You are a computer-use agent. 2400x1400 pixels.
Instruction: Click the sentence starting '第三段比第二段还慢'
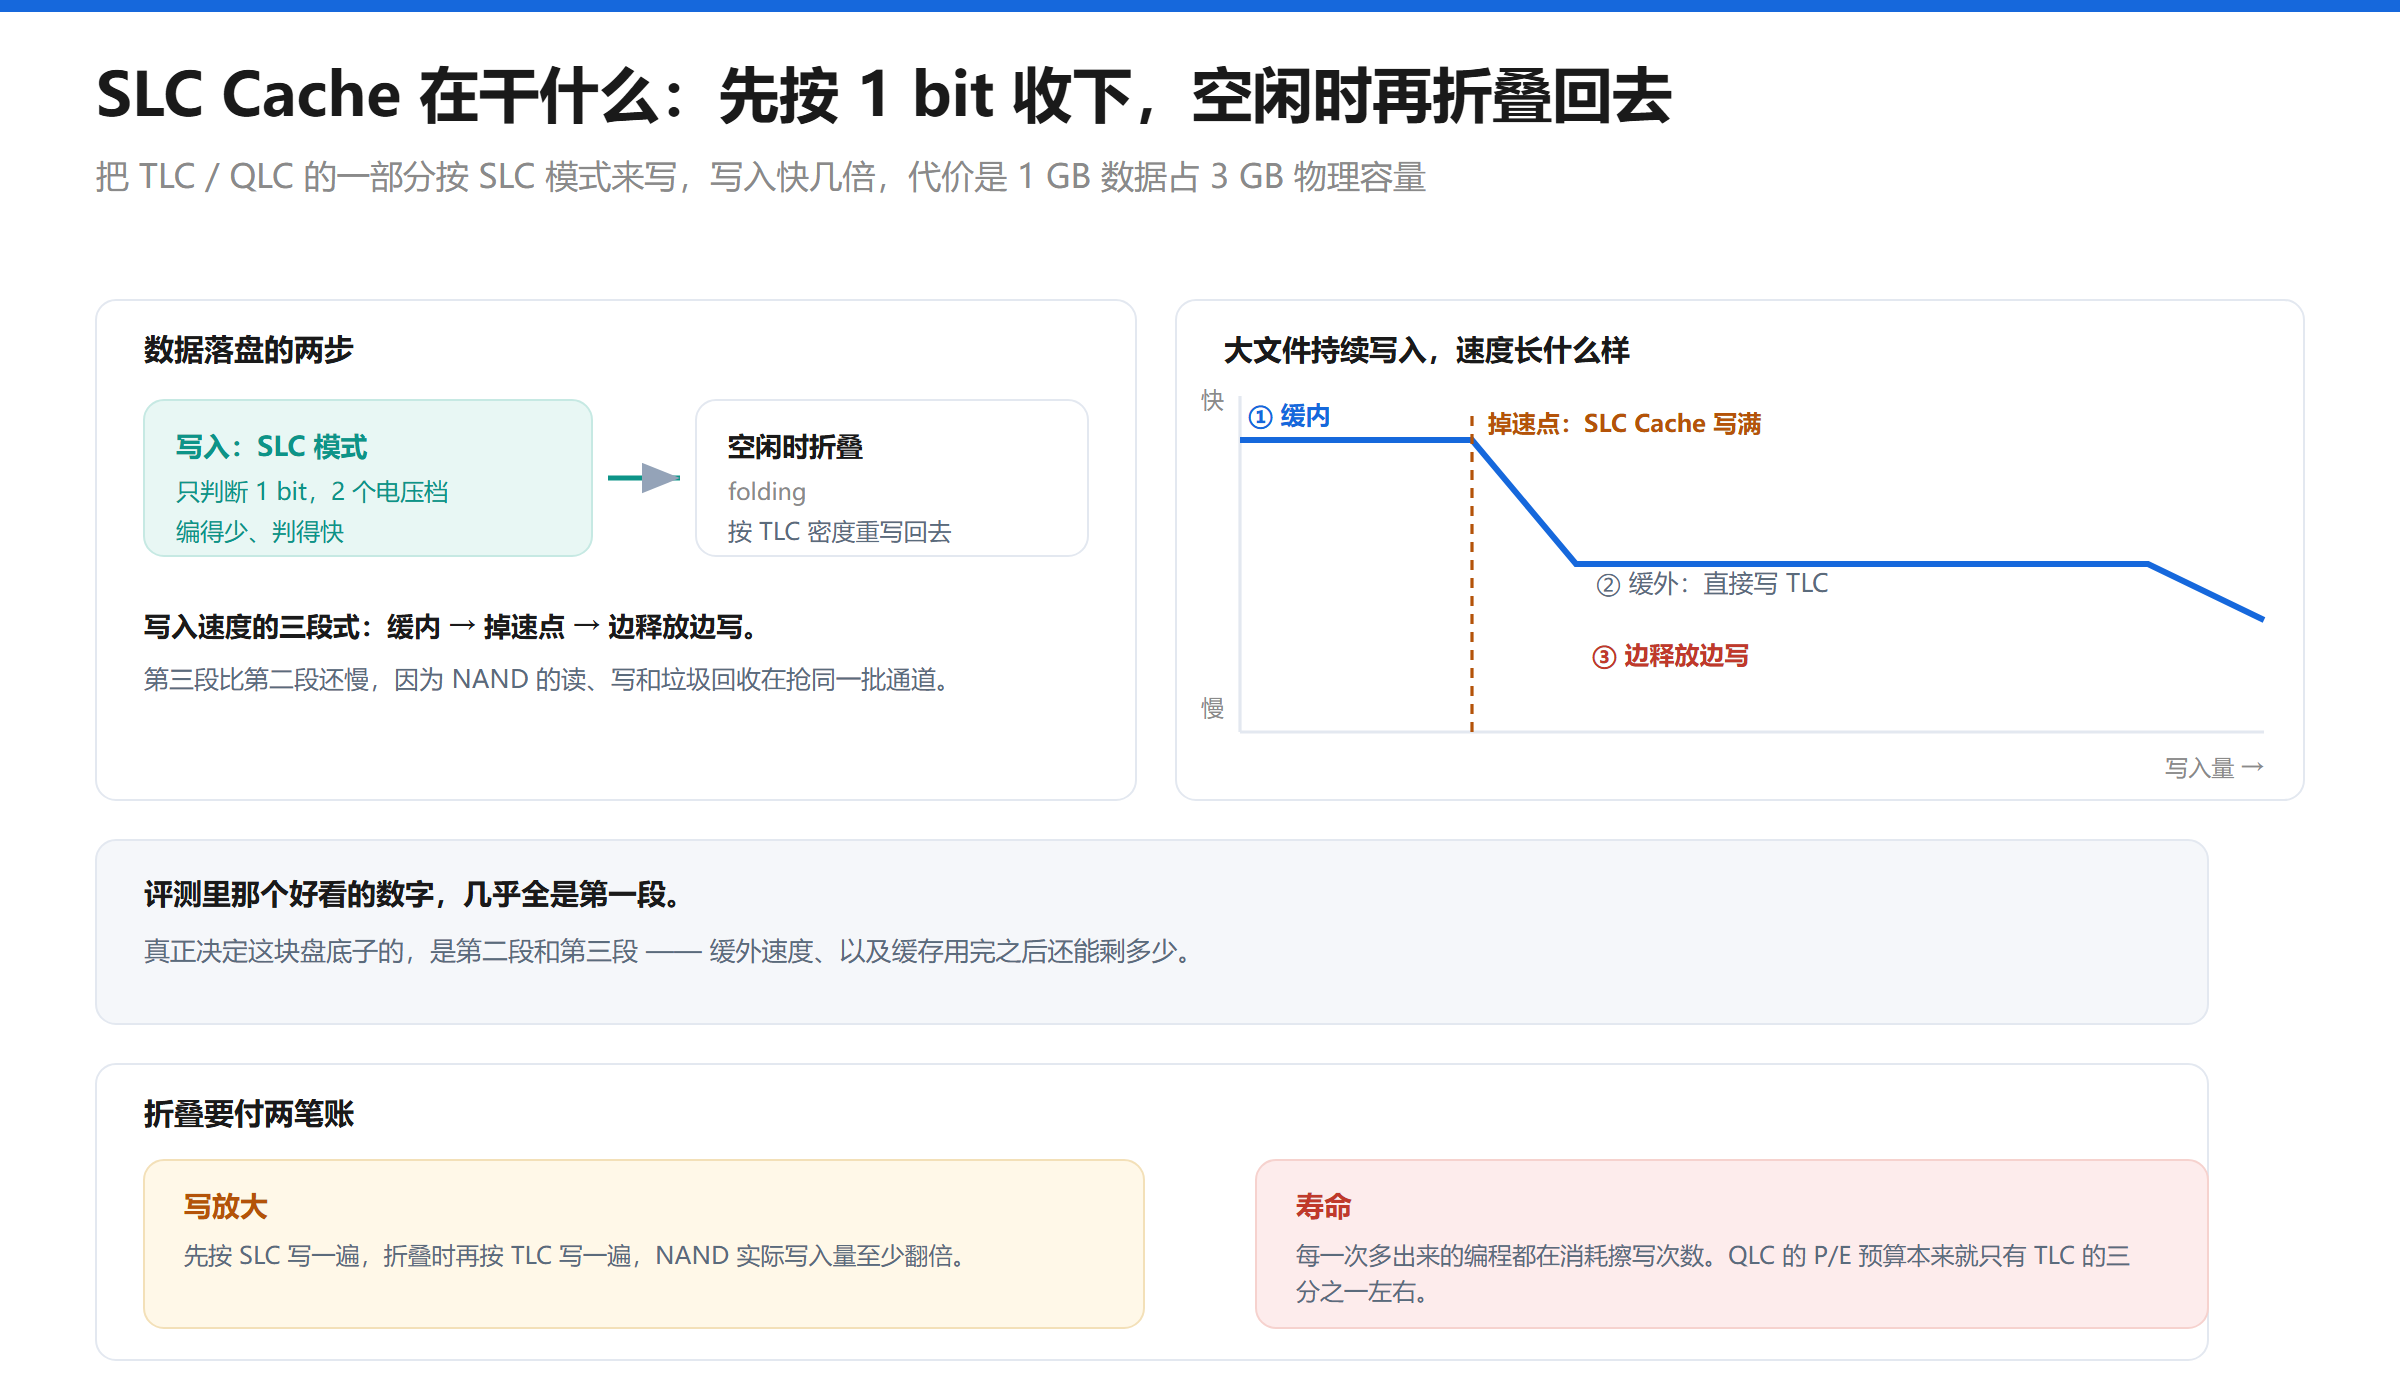tap(546, 680)
